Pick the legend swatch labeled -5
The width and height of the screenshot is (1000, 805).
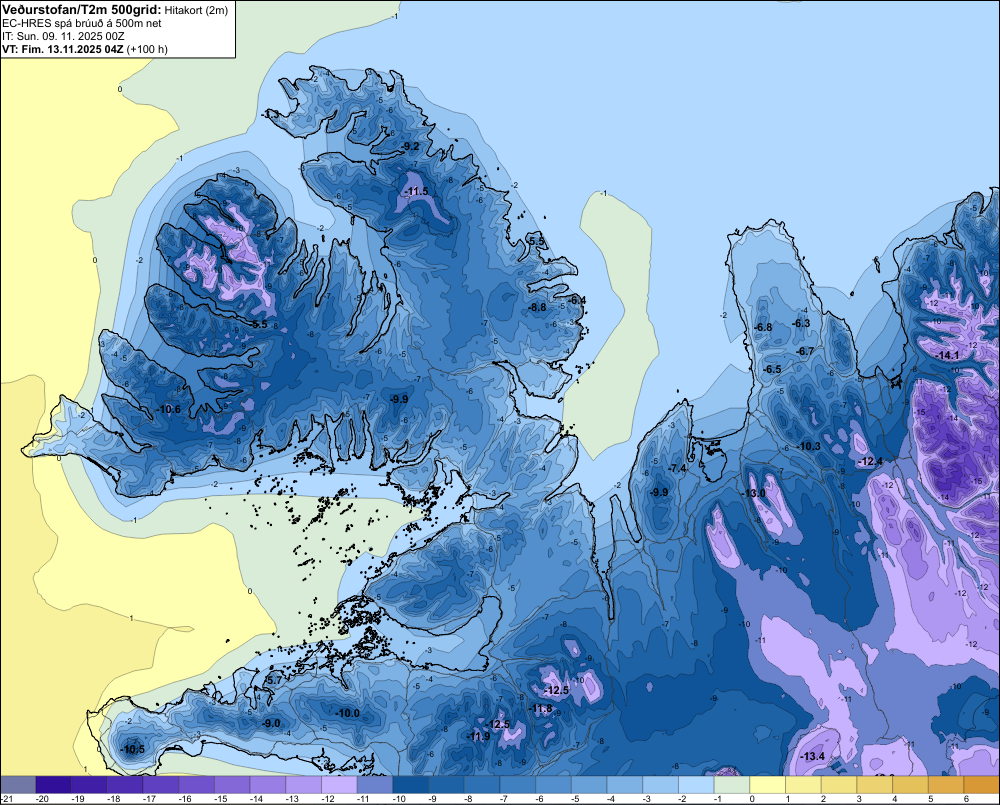589,785
